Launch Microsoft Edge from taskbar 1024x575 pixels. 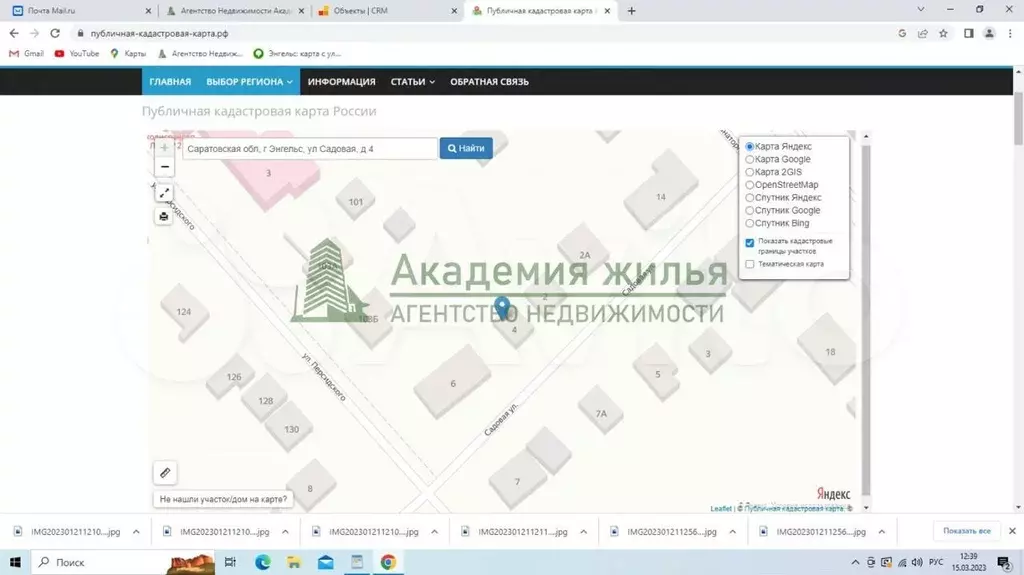coord(263,562)
